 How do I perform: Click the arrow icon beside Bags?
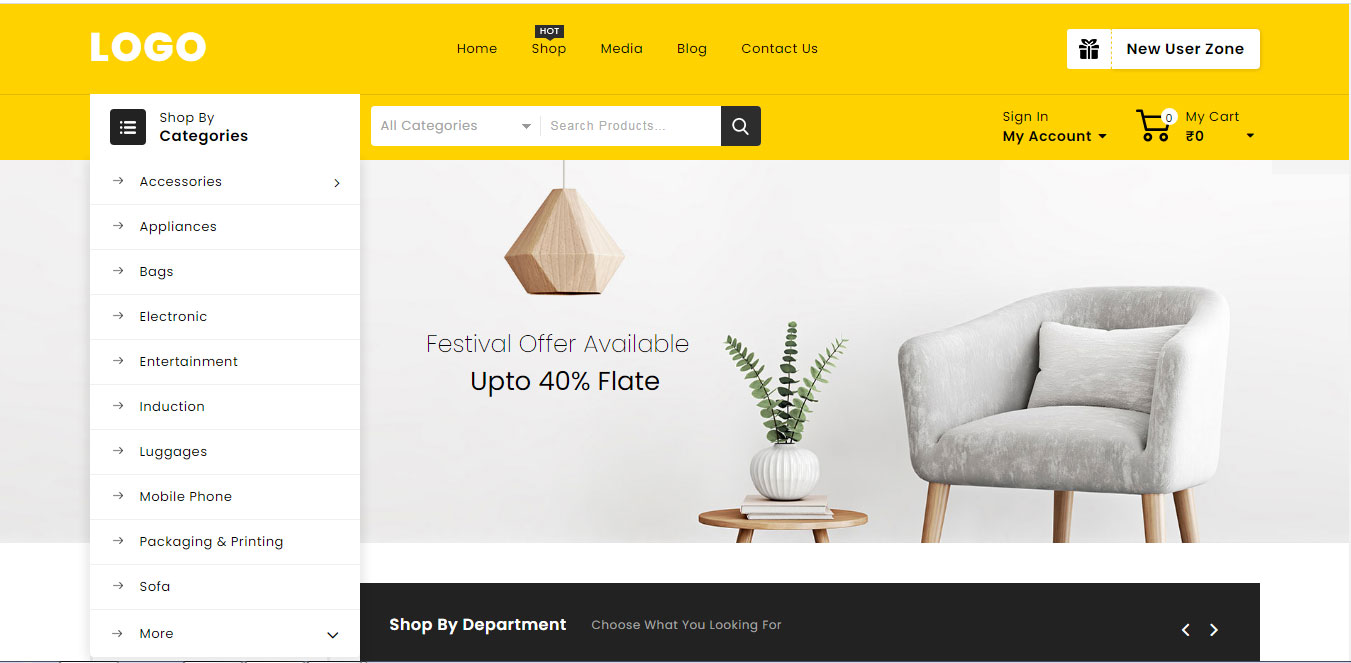click(118, 271)
